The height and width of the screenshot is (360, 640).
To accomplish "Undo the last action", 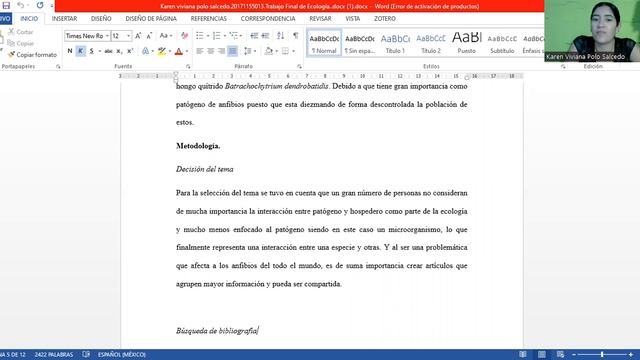I will pyautogui.click(x=20, y=5).
